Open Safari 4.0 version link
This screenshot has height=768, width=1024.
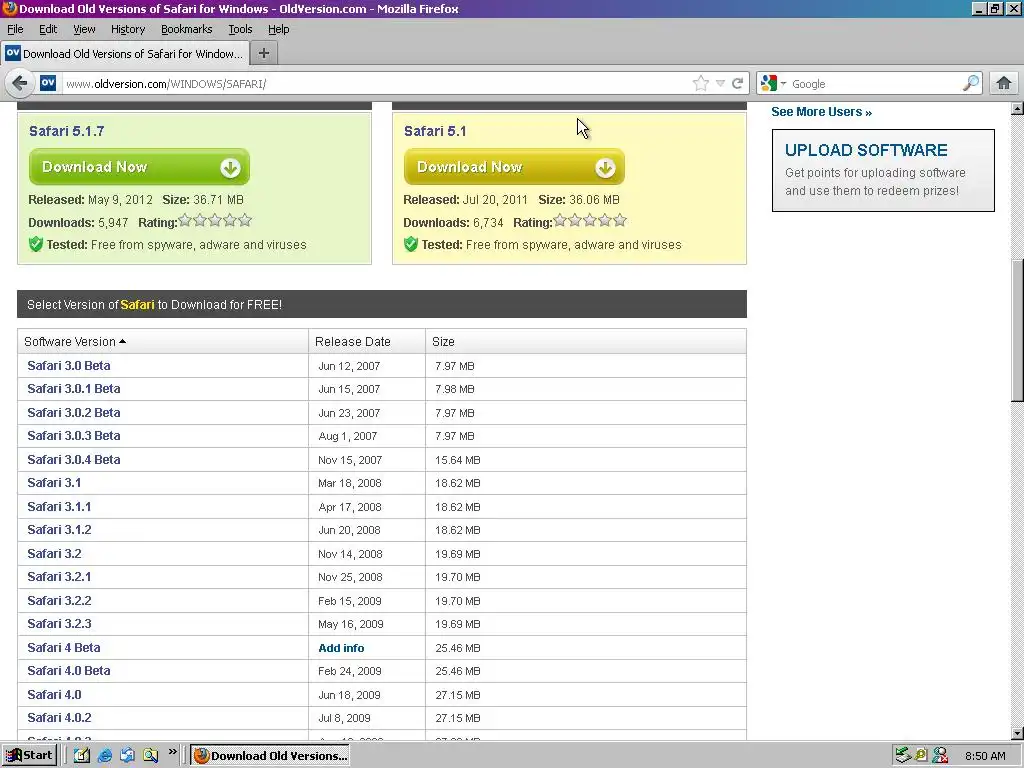click(x=54, y=695)
